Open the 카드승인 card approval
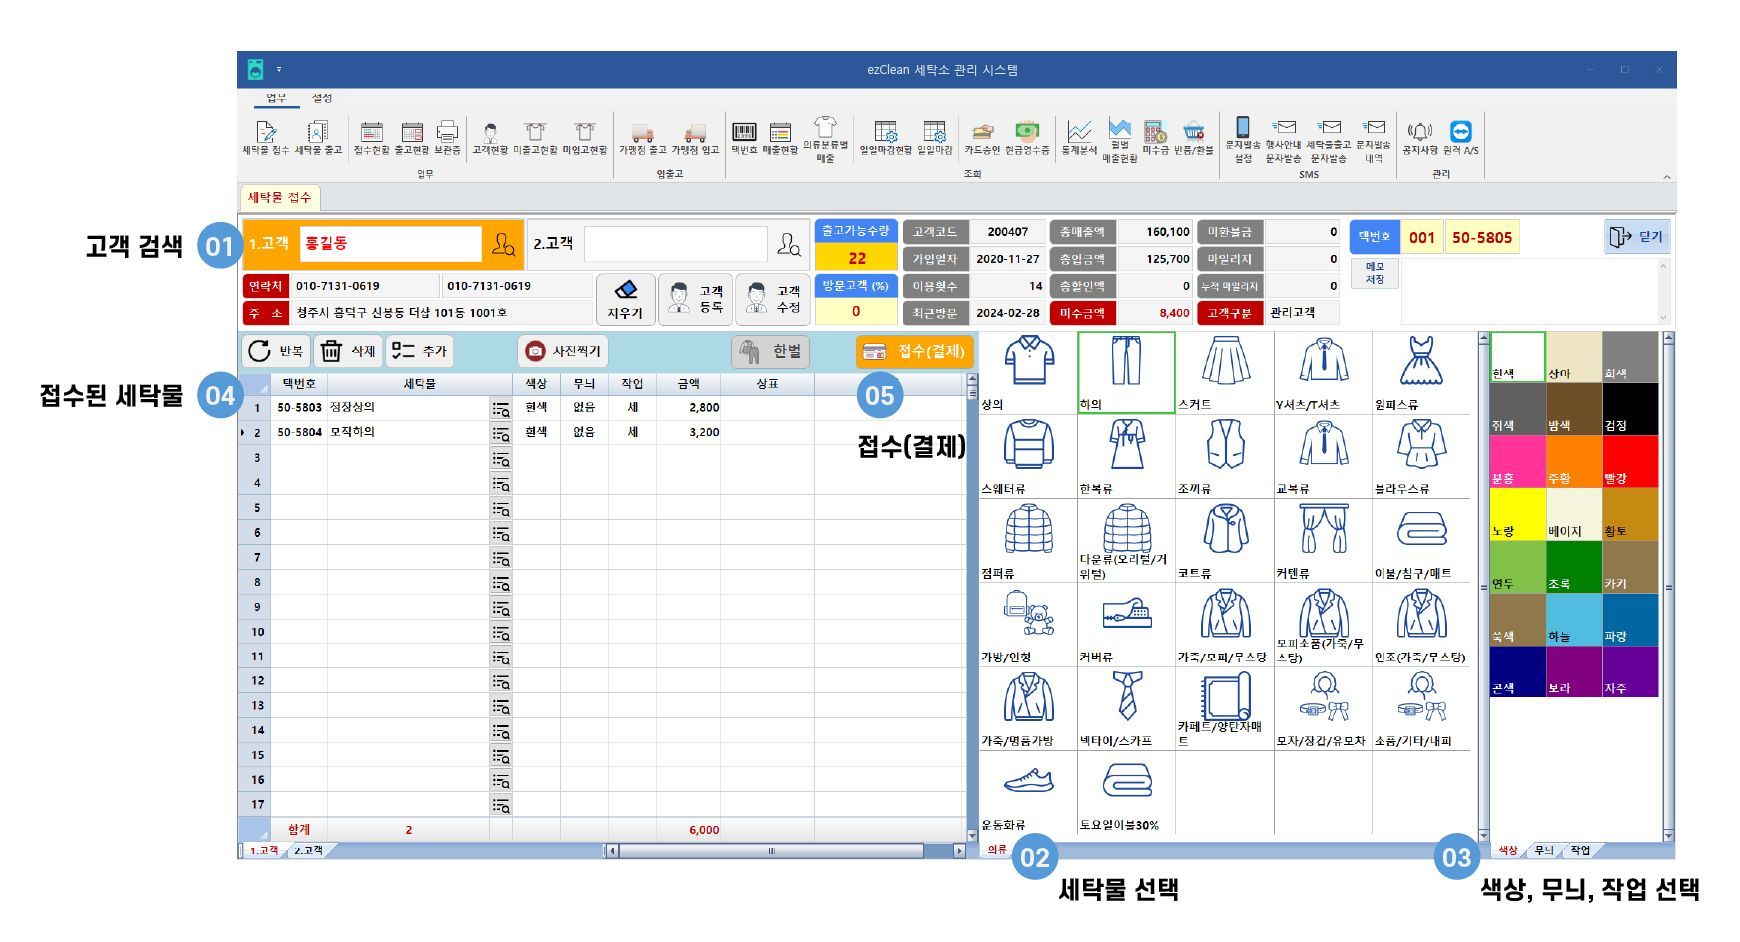This screenshot has width=1740, height=942. pos(982,138)
